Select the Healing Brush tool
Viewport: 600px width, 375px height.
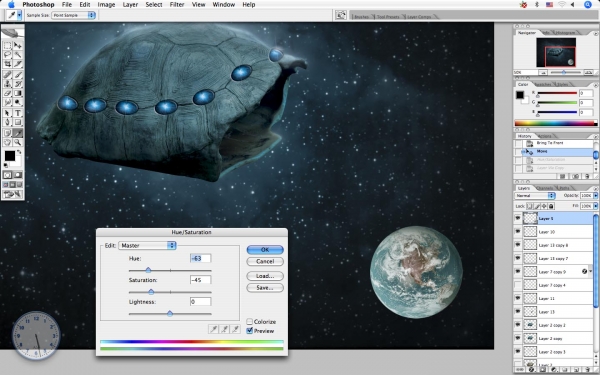click(7, 75)
